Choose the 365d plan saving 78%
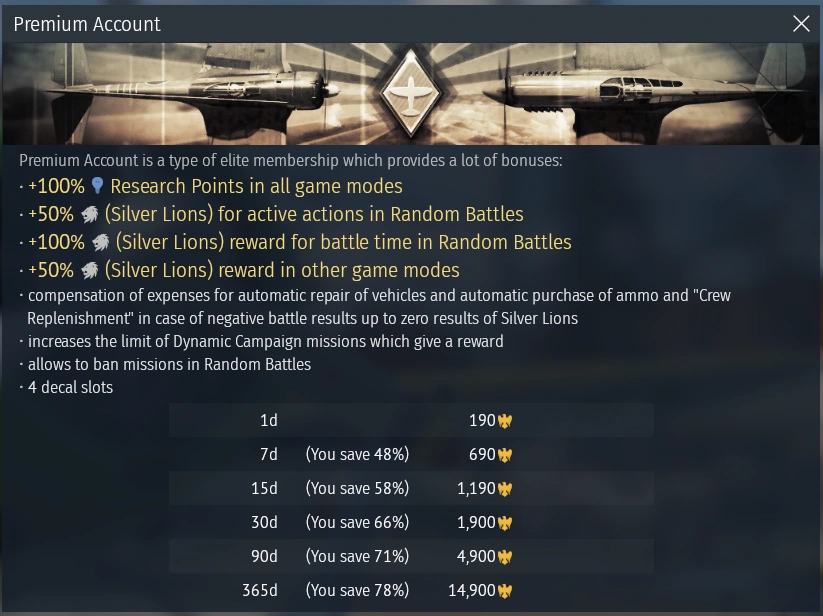The height and width of the screenshot is (616, 823). coord(411,591)
